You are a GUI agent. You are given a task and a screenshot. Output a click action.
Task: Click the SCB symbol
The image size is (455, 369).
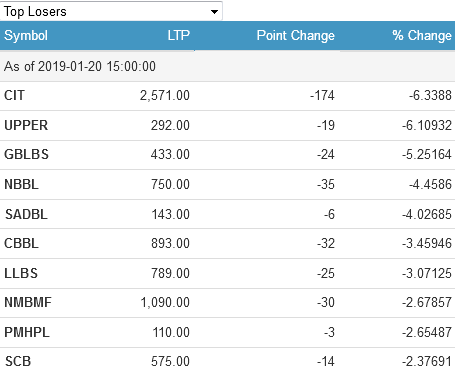click(x=18, y=361)
